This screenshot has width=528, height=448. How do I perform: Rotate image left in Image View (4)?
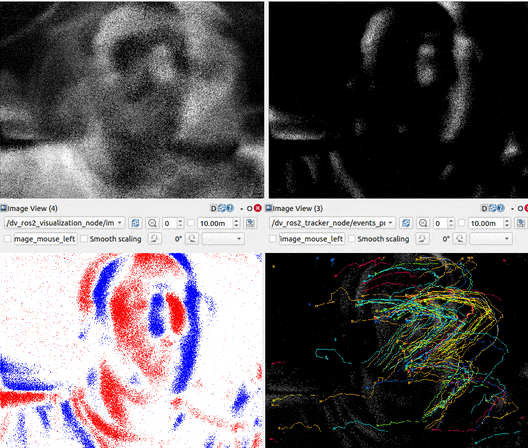tap(155, 239)
